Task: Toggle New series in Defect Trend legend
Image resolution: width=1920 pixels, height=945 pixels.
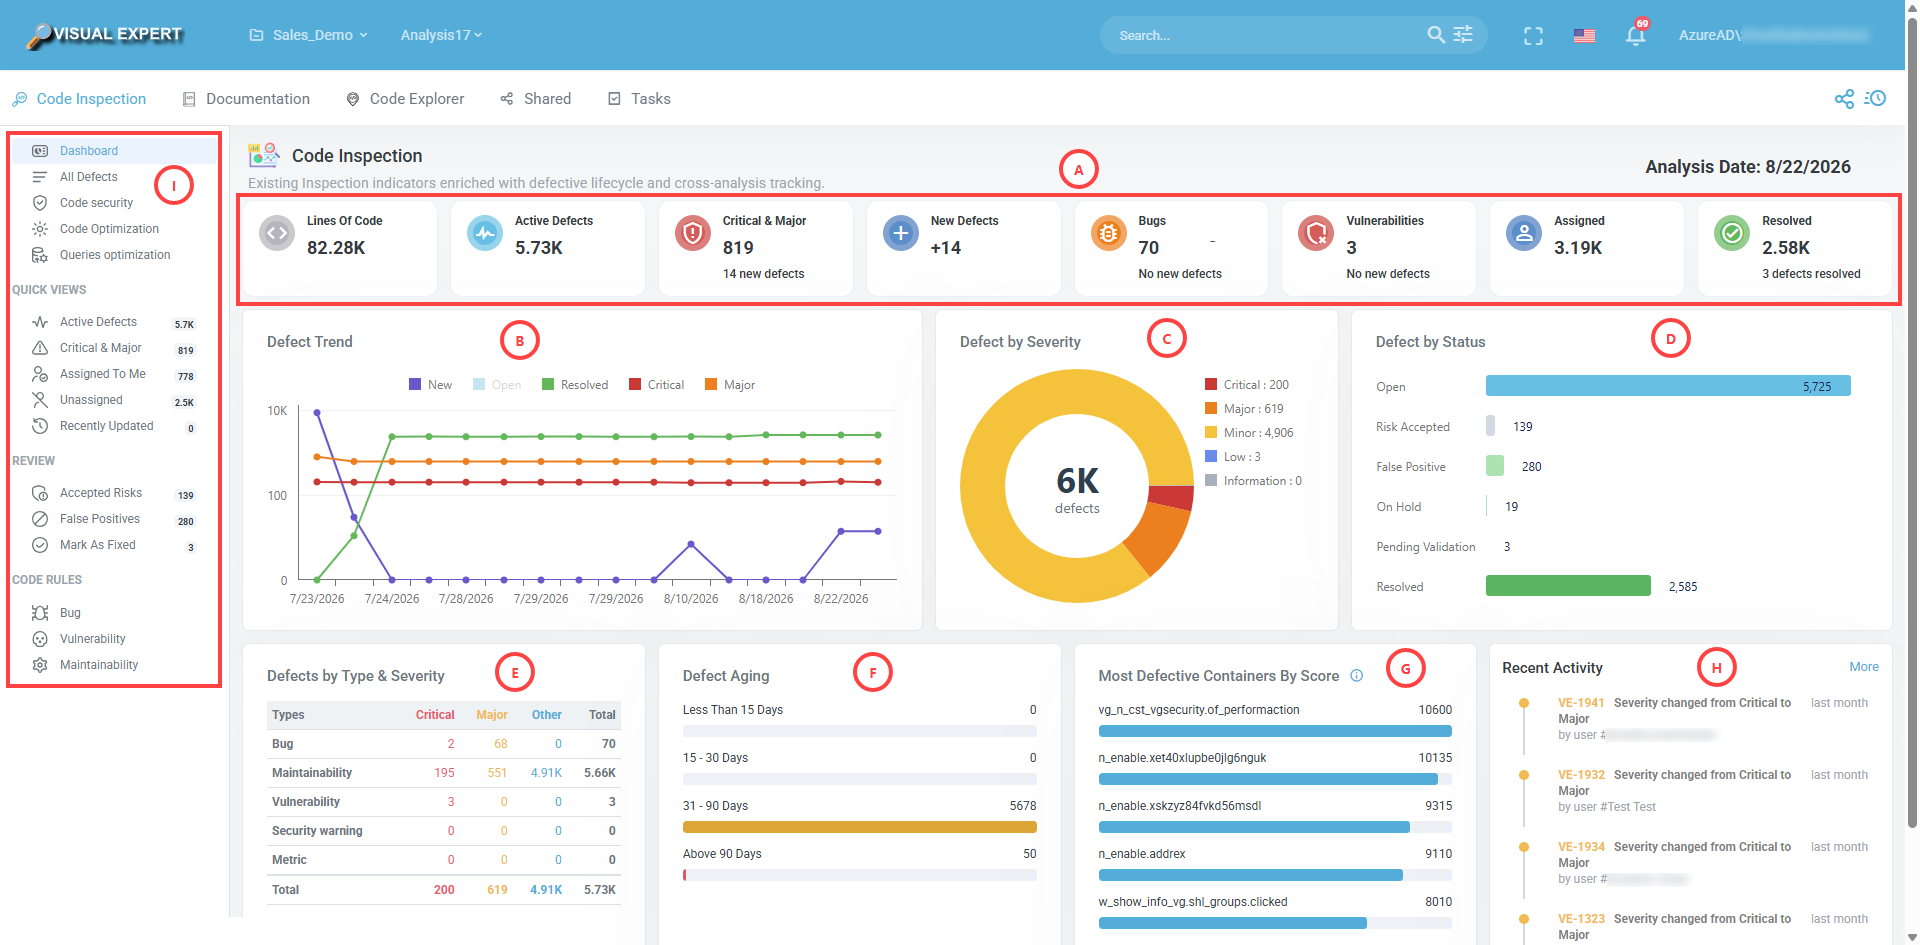Action: pyautogui.click(x=430, y=385)
